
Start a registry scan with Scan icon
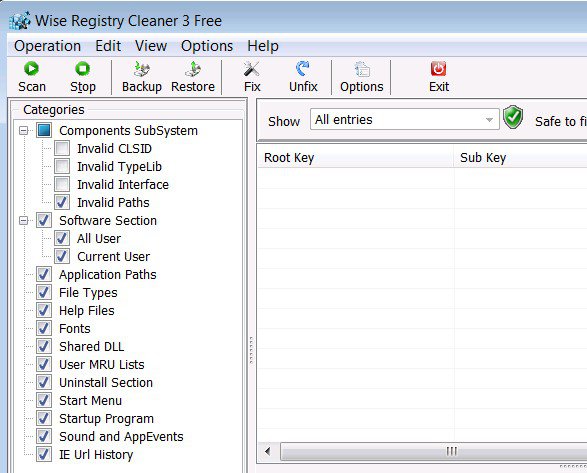[31, 69]
